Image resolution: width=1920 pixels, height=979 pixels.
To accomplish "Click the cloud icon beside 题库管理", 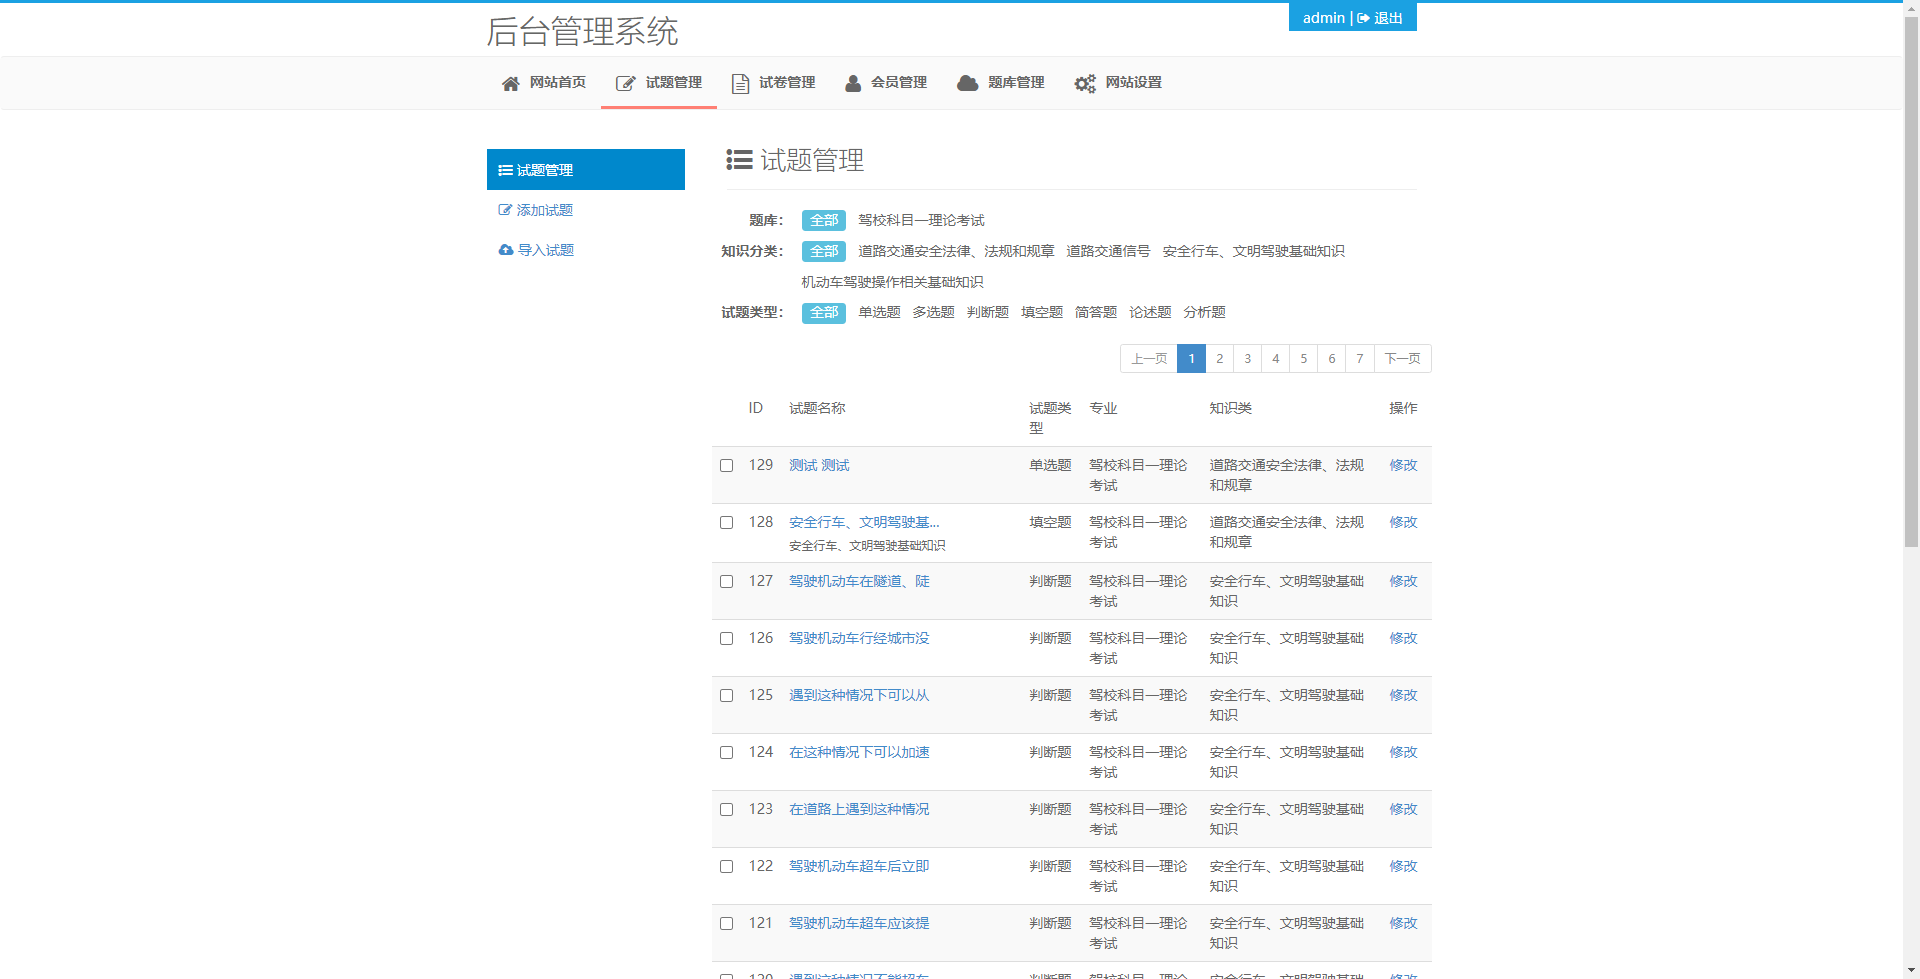I will (967, 83).
